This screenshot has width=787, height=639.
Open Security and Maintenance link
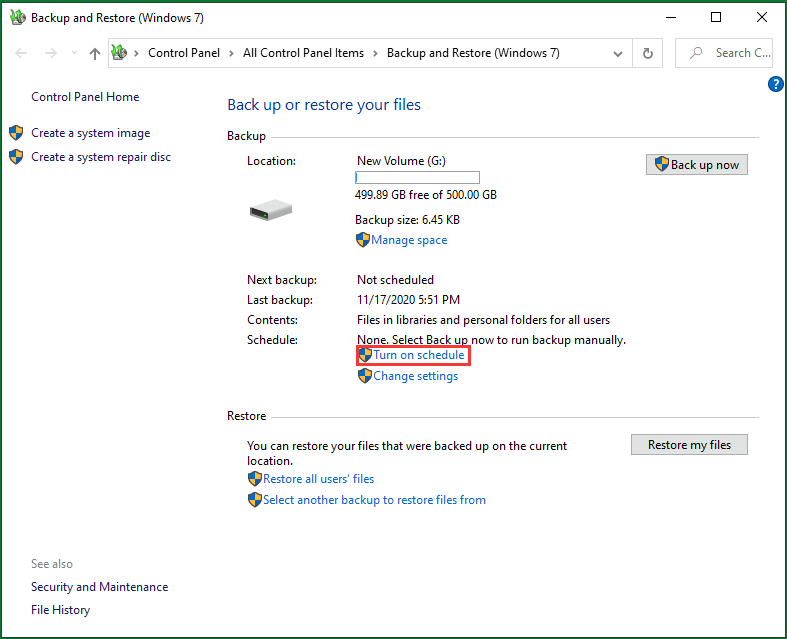tap(99, 587)
